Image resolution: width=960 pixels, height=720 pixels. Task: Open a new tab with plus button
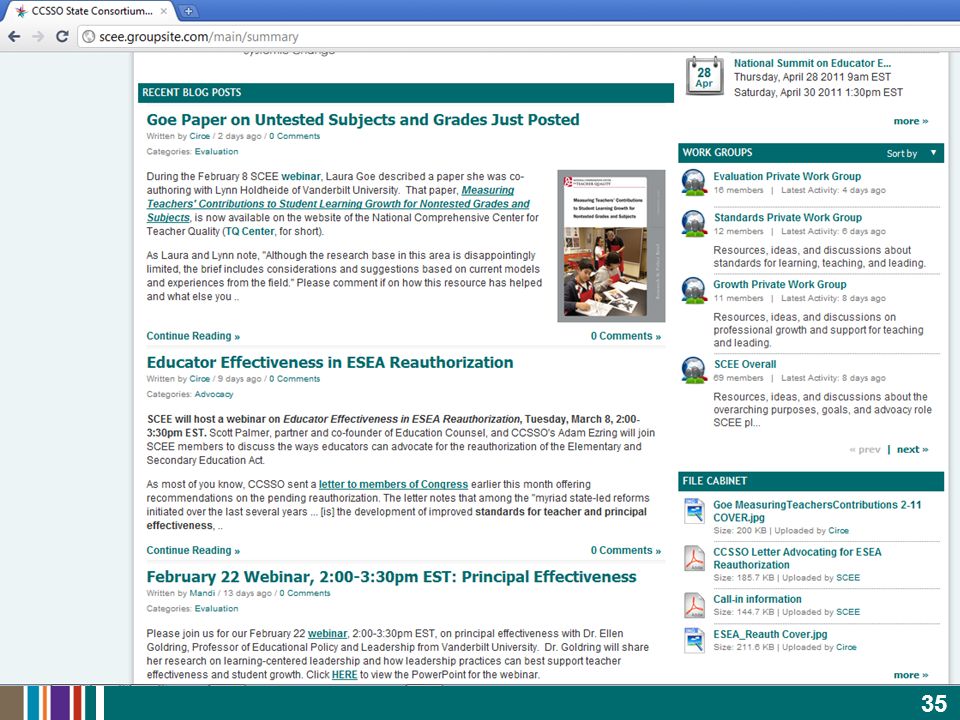tap(189, 11)
